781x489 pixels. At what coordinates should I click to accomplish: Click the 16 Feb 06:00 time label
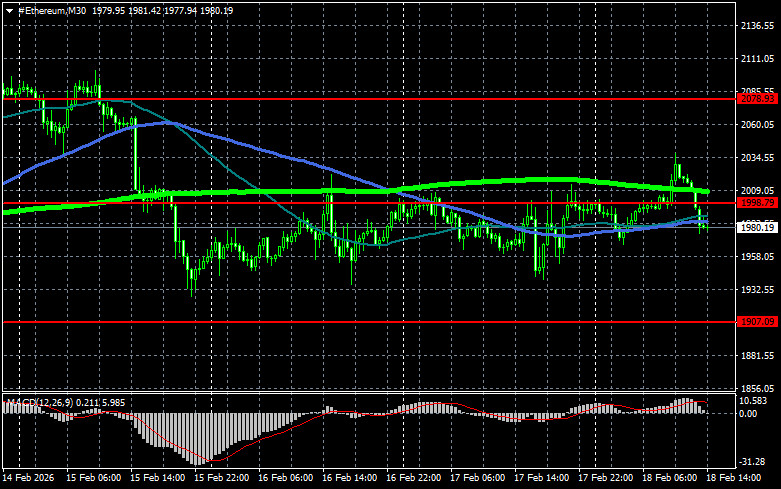(x=285, y=478)
